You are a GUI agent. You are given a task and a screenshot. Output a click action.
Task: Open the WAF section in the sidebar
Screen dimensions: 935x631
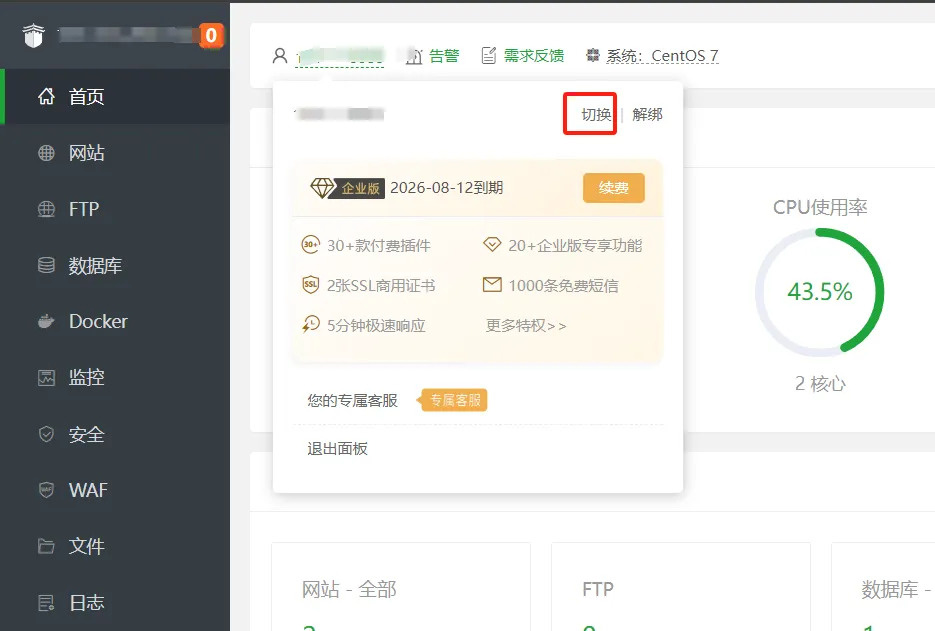[89, 490]
